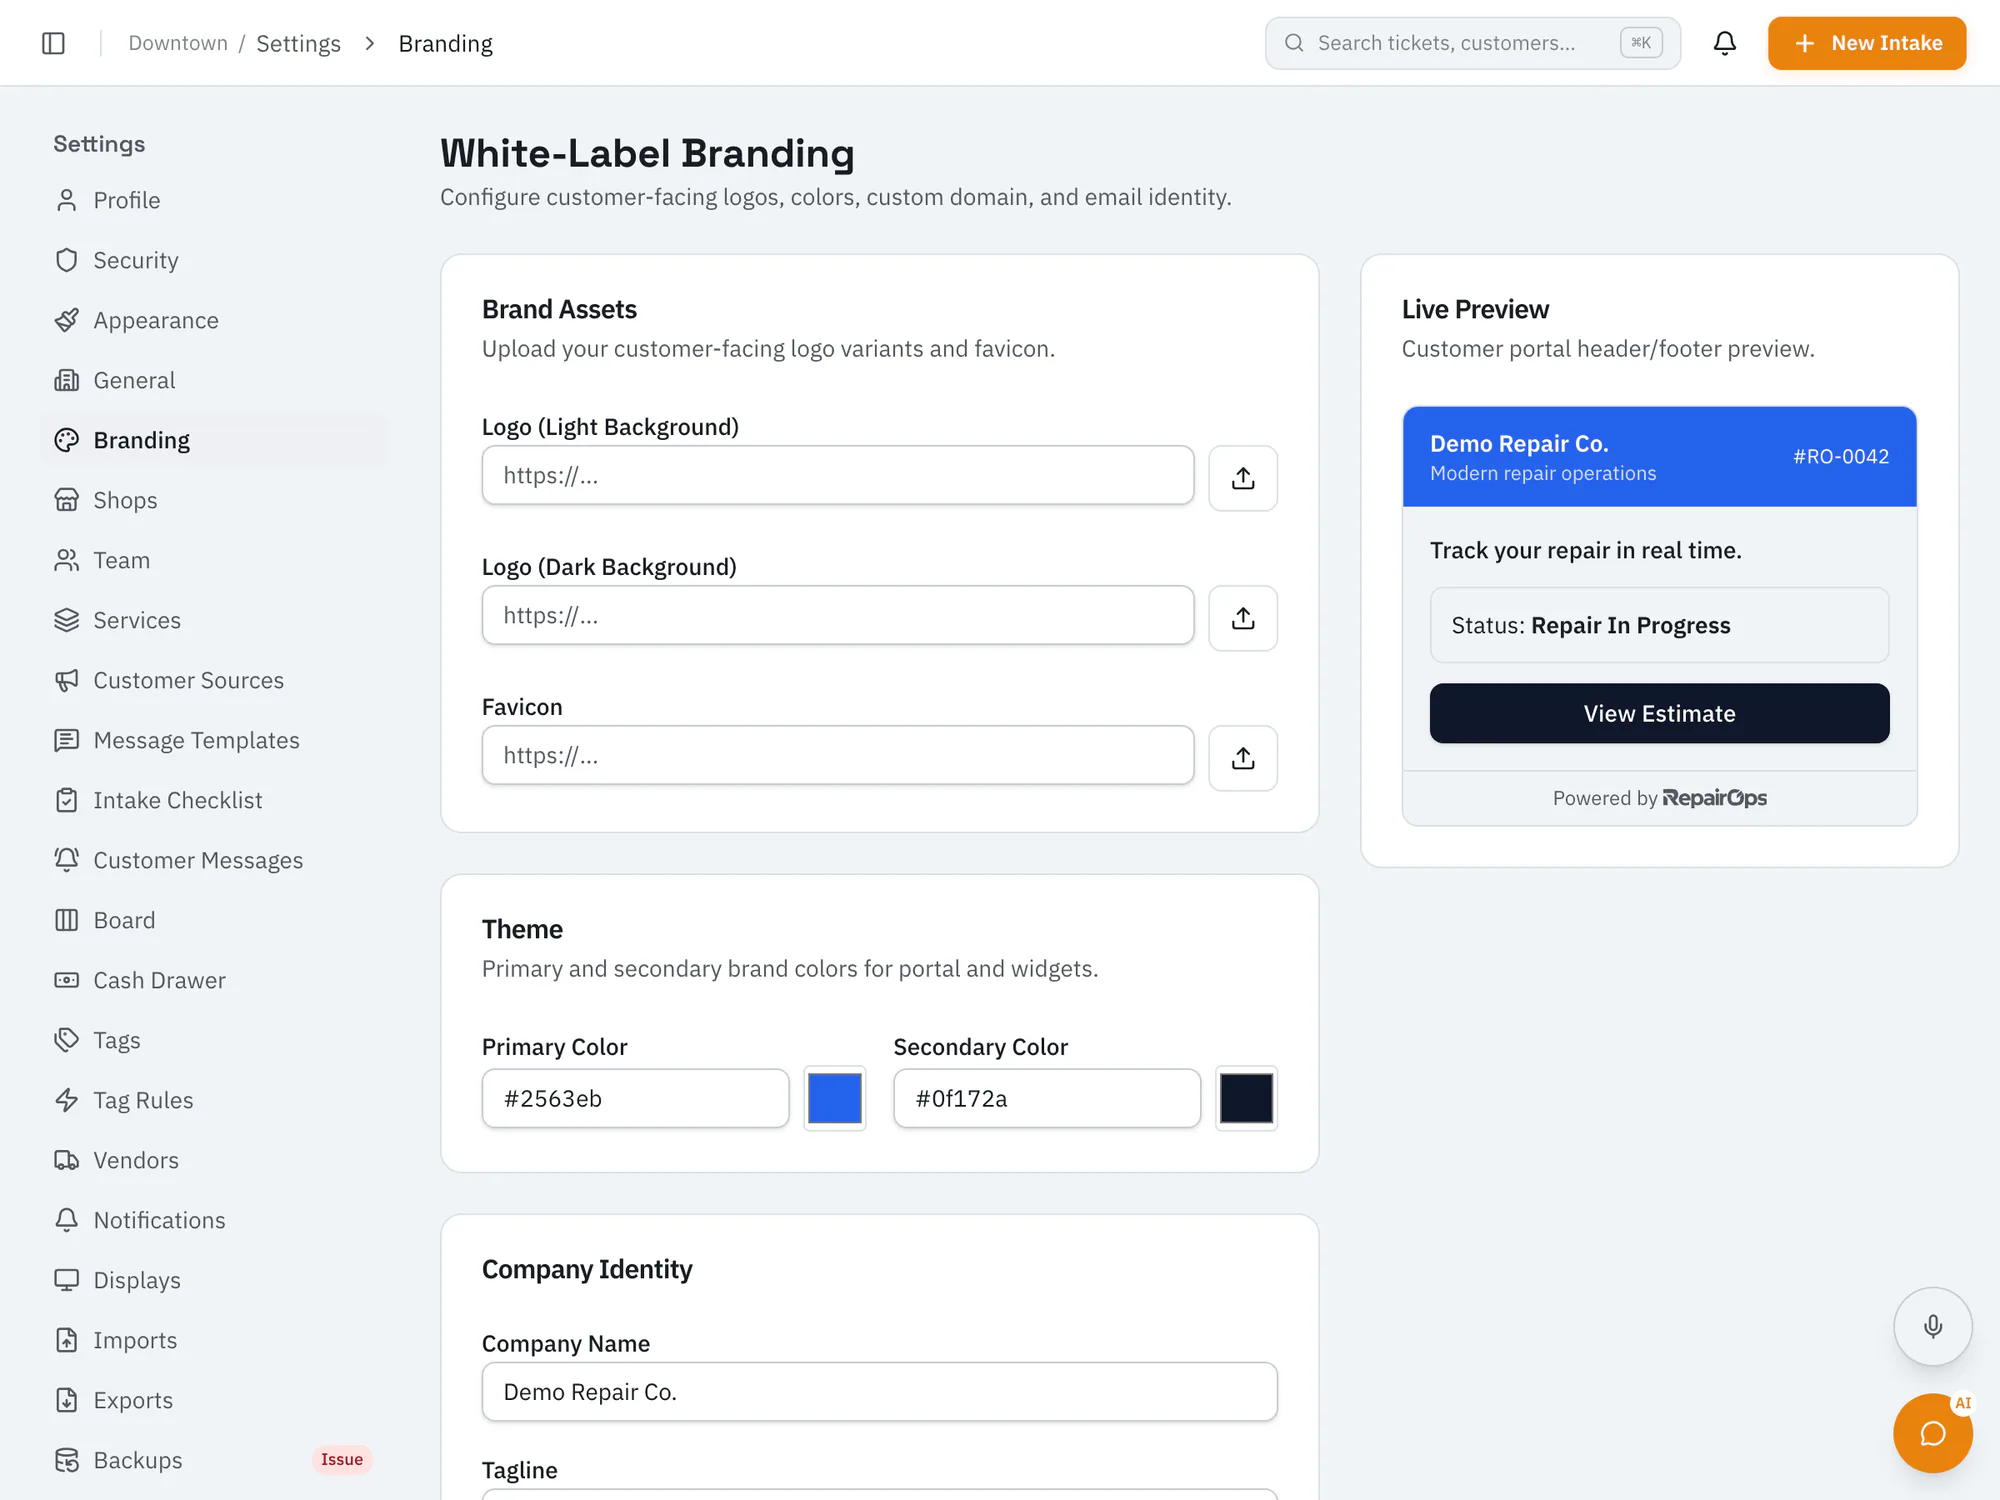Click the Appearance paintbrush icon
The image size is (2000, 1500).
pyautogui.click(x=67, y=320)
